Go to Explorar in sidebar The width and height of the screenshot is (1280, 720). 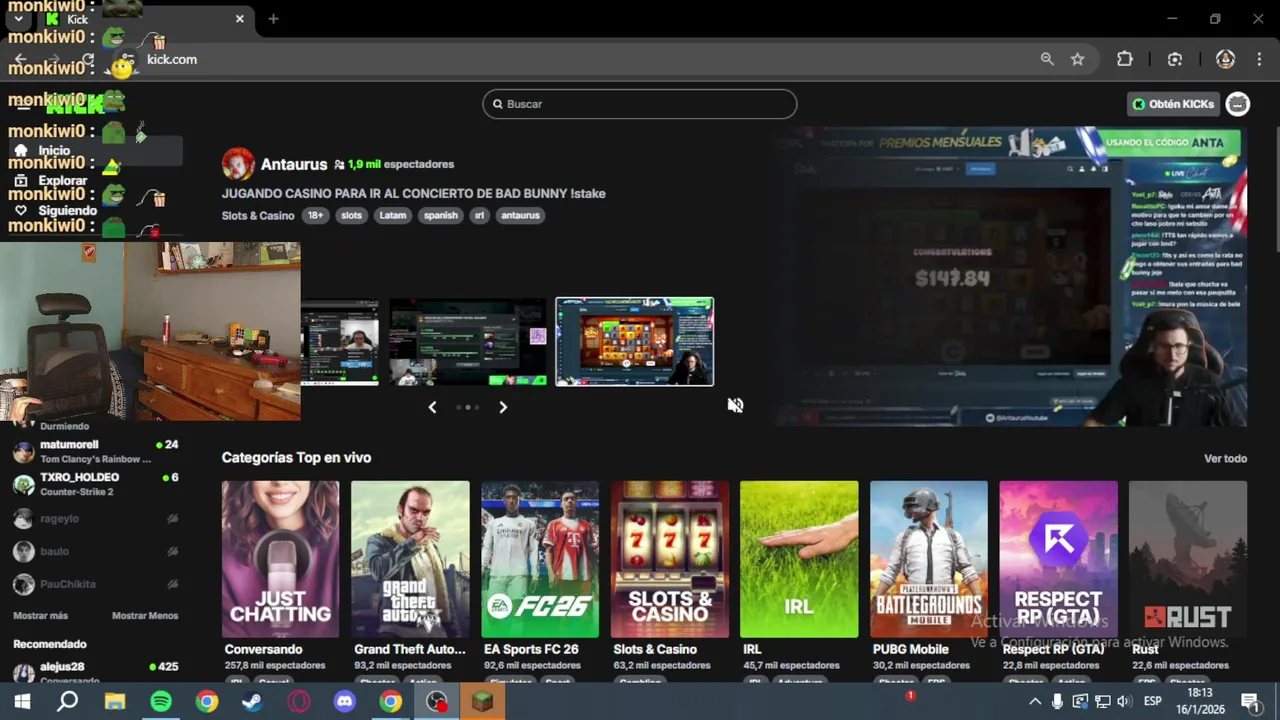pyautogui.click(x=62, y=181)
